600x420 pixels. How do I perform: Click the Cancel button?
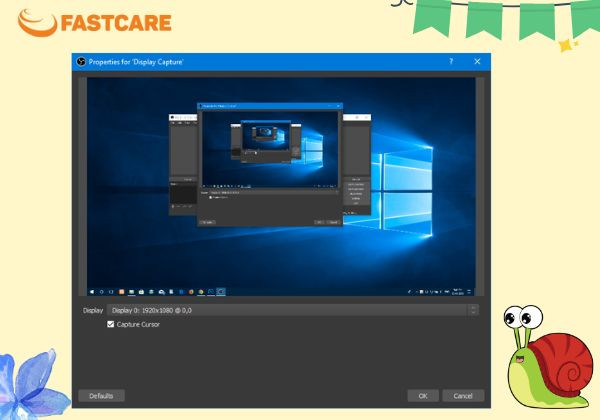[463, 396]
